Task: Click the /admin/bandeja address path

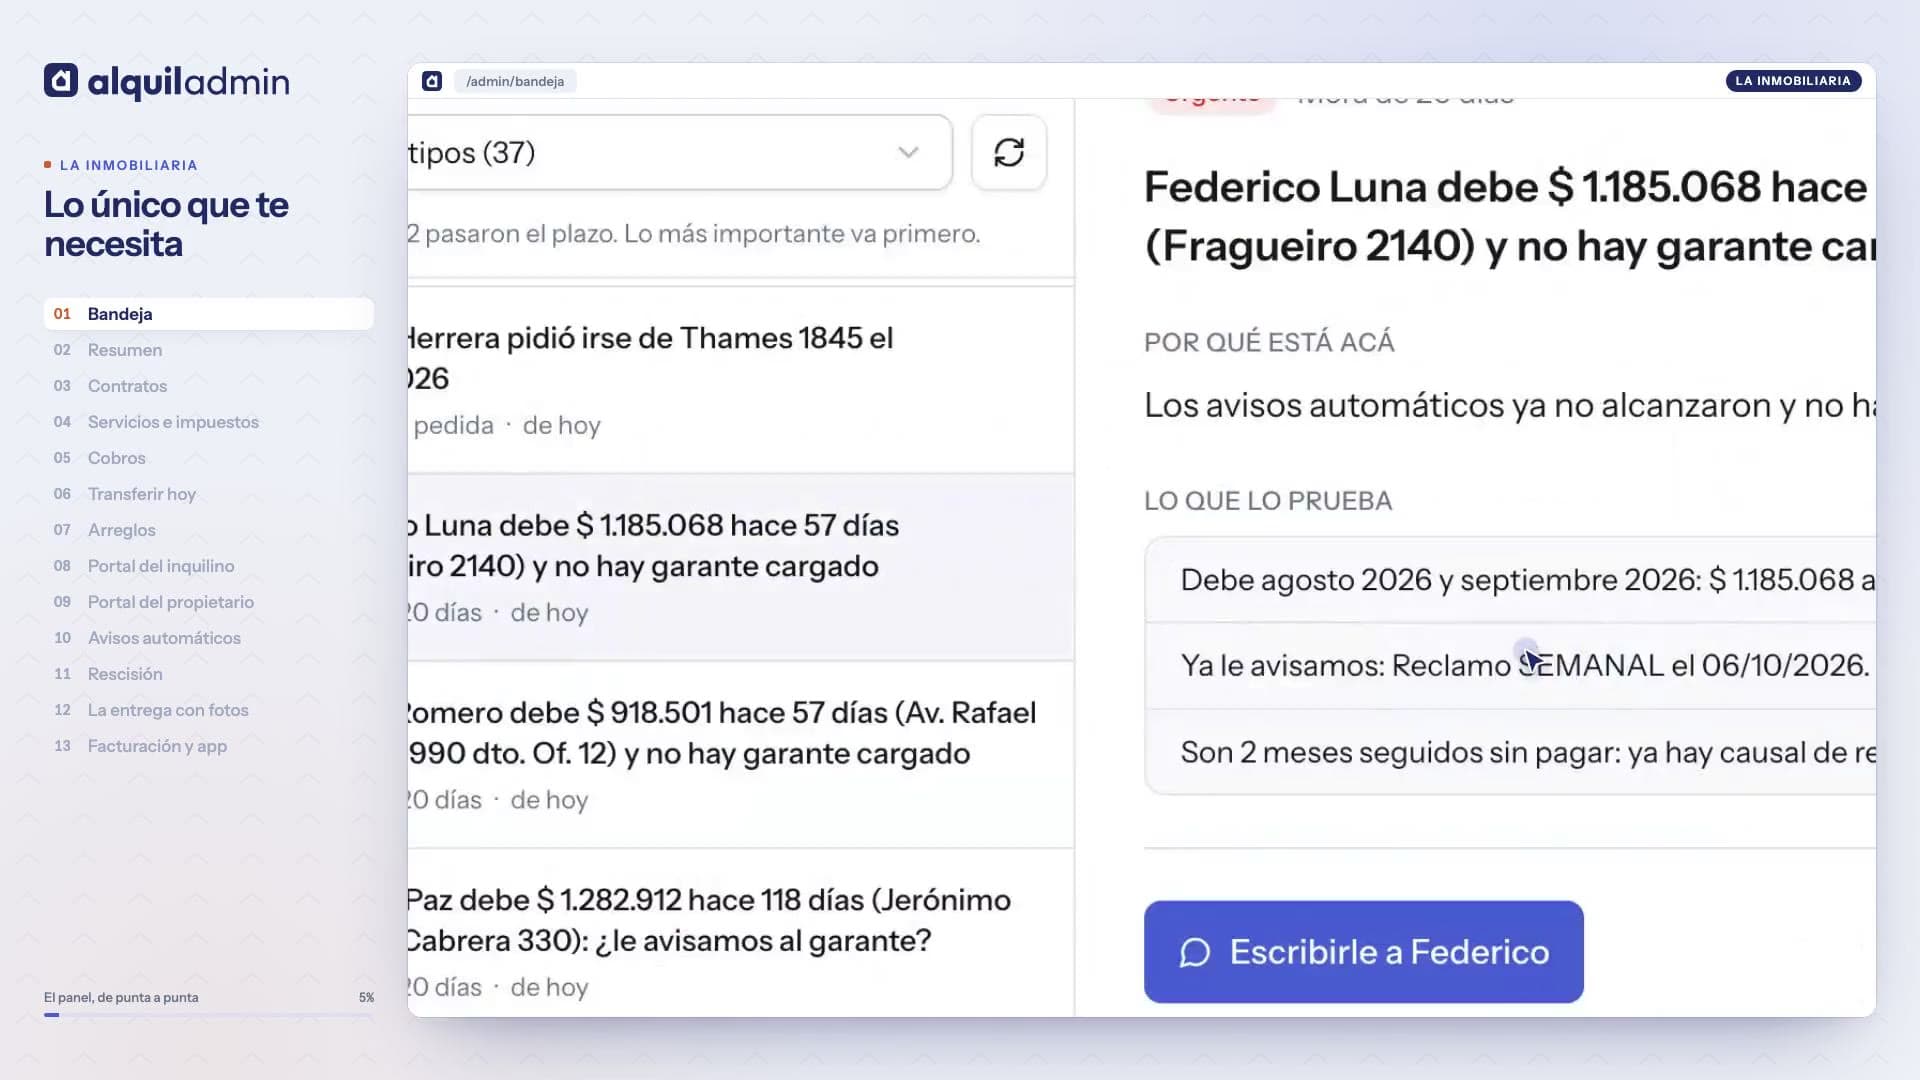Action: coord(515,81)
